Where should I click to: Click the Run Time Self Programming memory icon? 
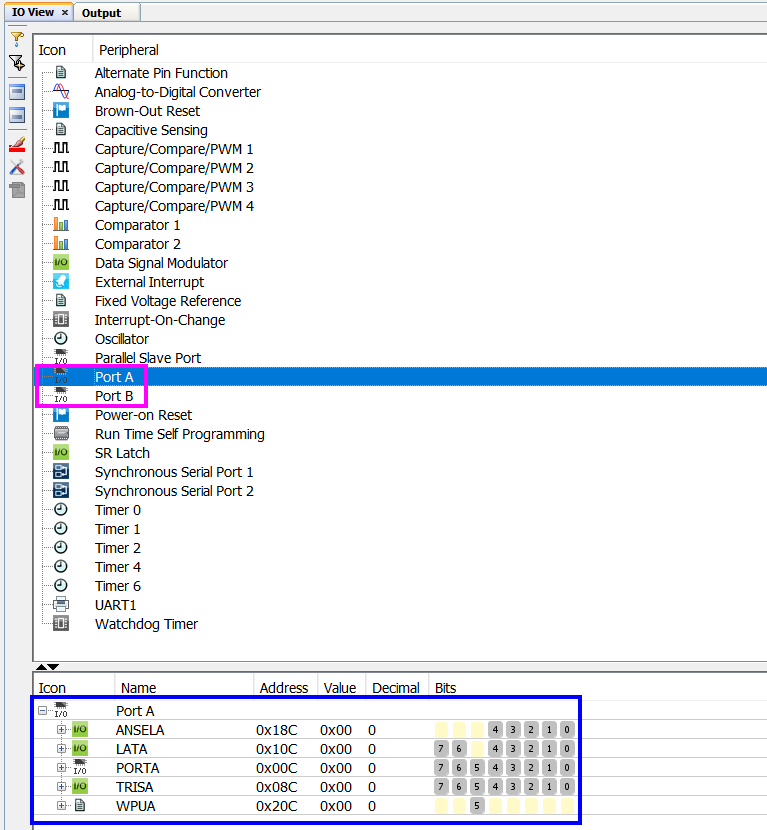[61, 434]
